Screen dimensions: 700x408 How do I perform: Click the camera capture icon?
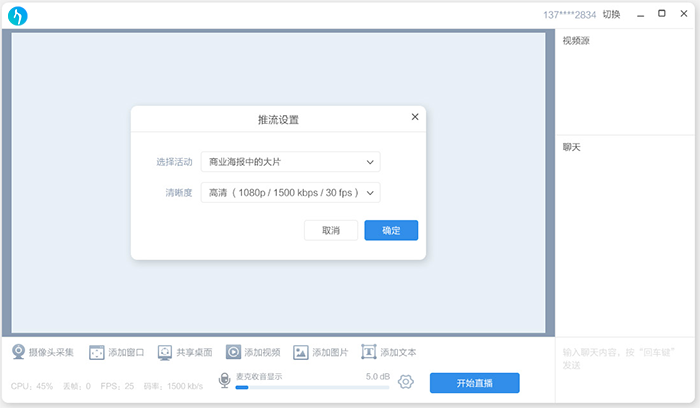coord(19,352)
